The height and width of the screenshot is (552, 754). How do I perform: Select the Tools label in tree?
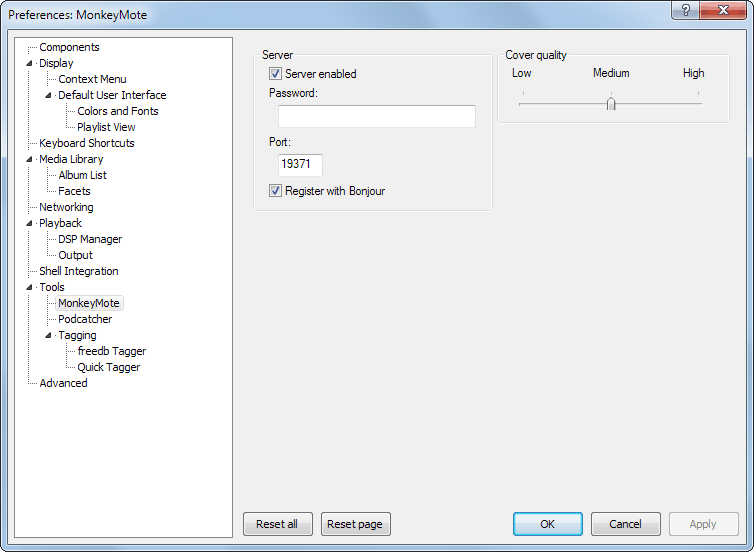point(51,287)
